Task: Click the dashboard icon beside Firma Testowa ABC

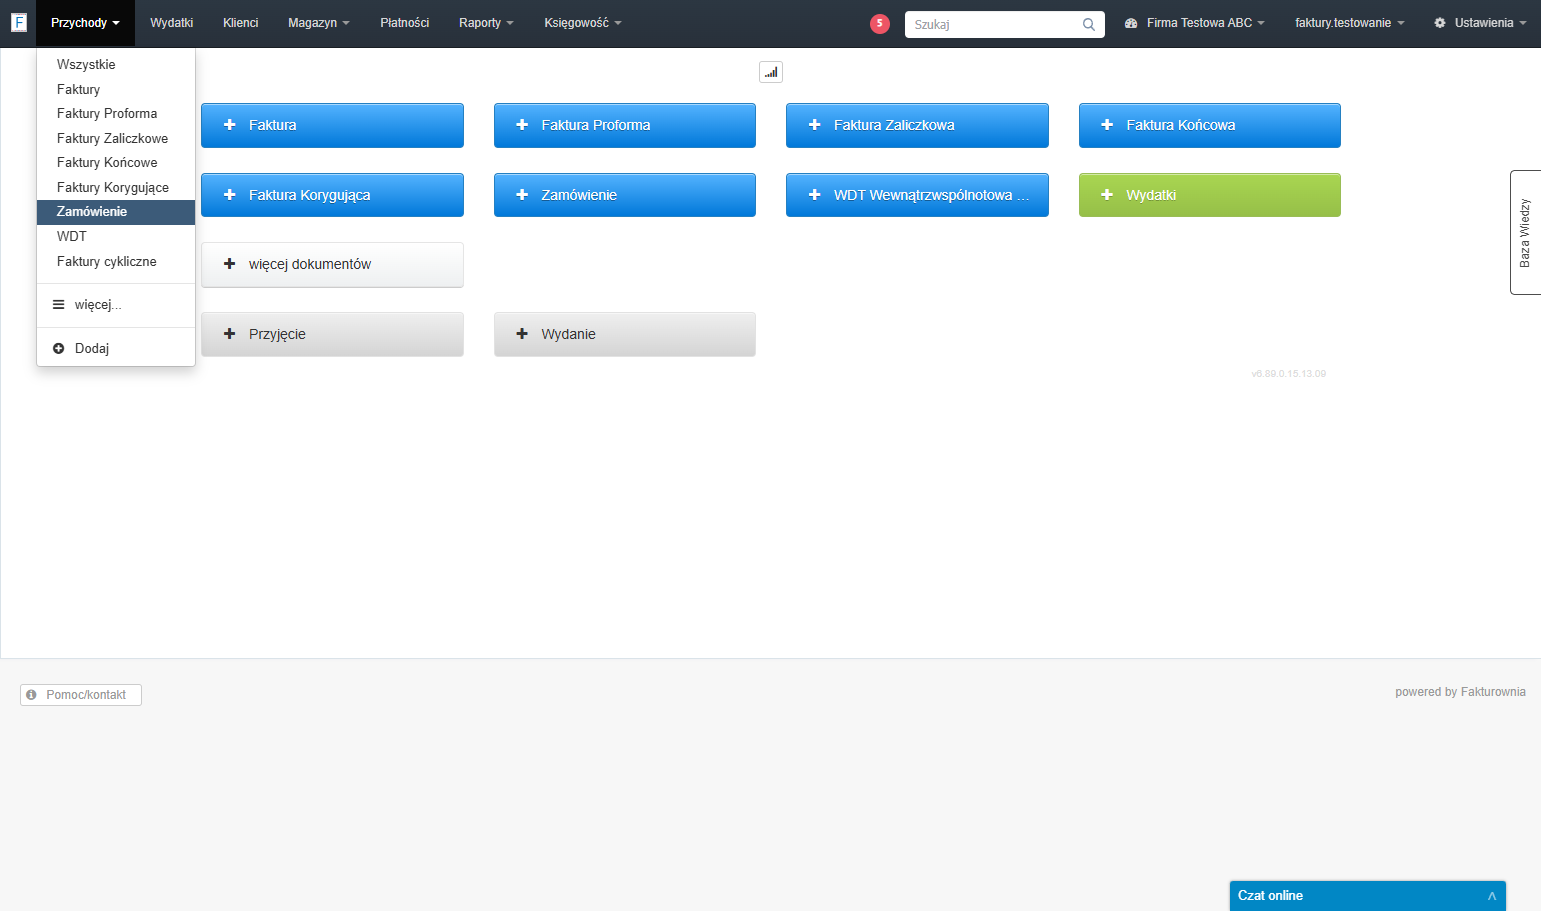Action: 1131,23
